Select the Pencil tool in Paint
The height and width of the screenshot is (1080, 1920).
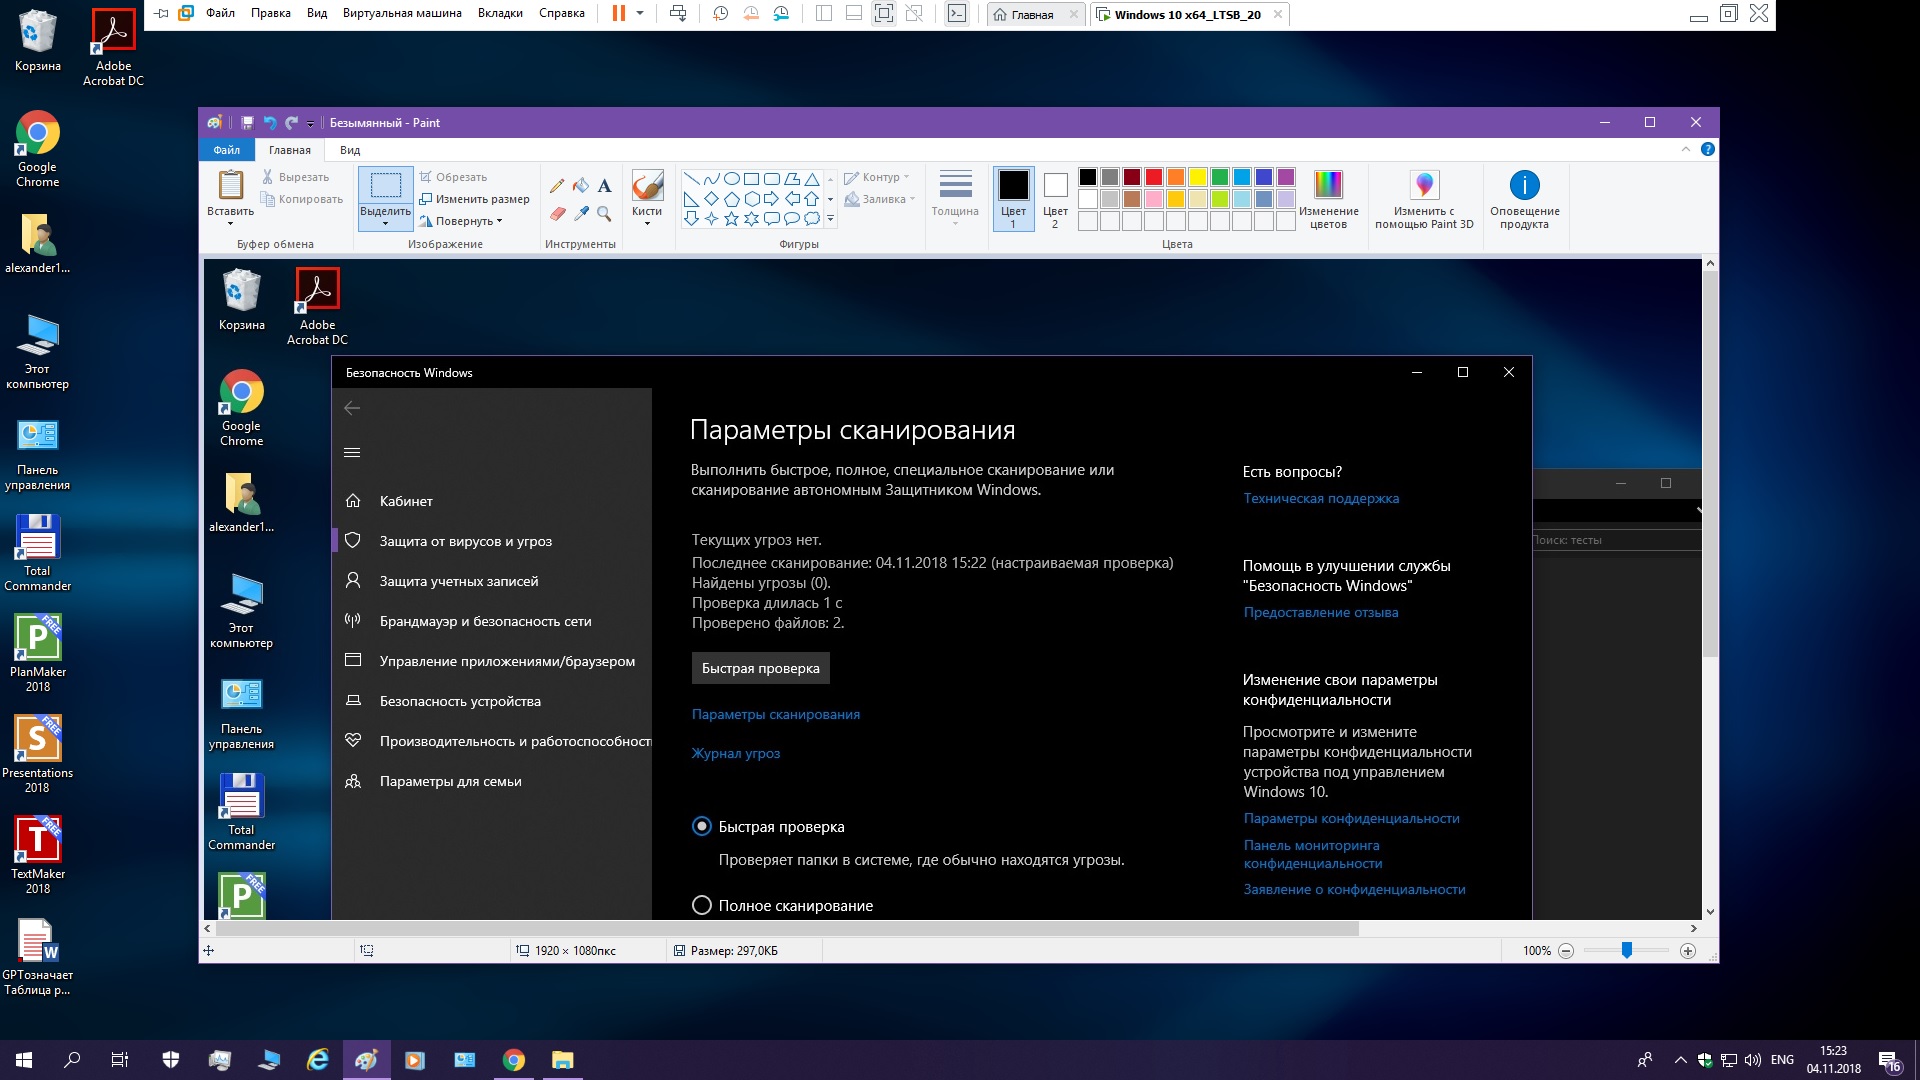557,186
